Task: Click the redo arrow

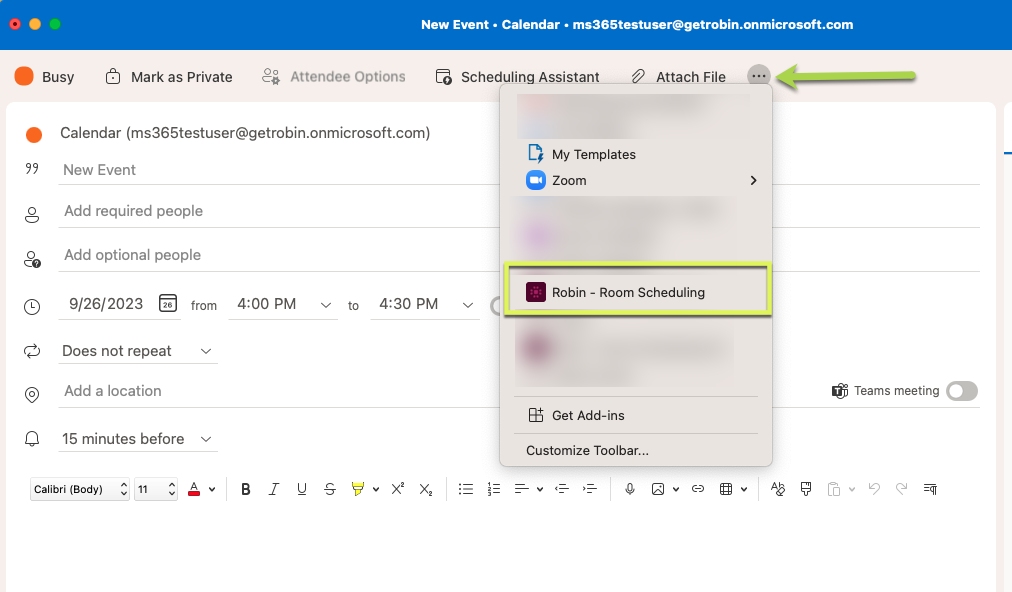Action: 902,489
